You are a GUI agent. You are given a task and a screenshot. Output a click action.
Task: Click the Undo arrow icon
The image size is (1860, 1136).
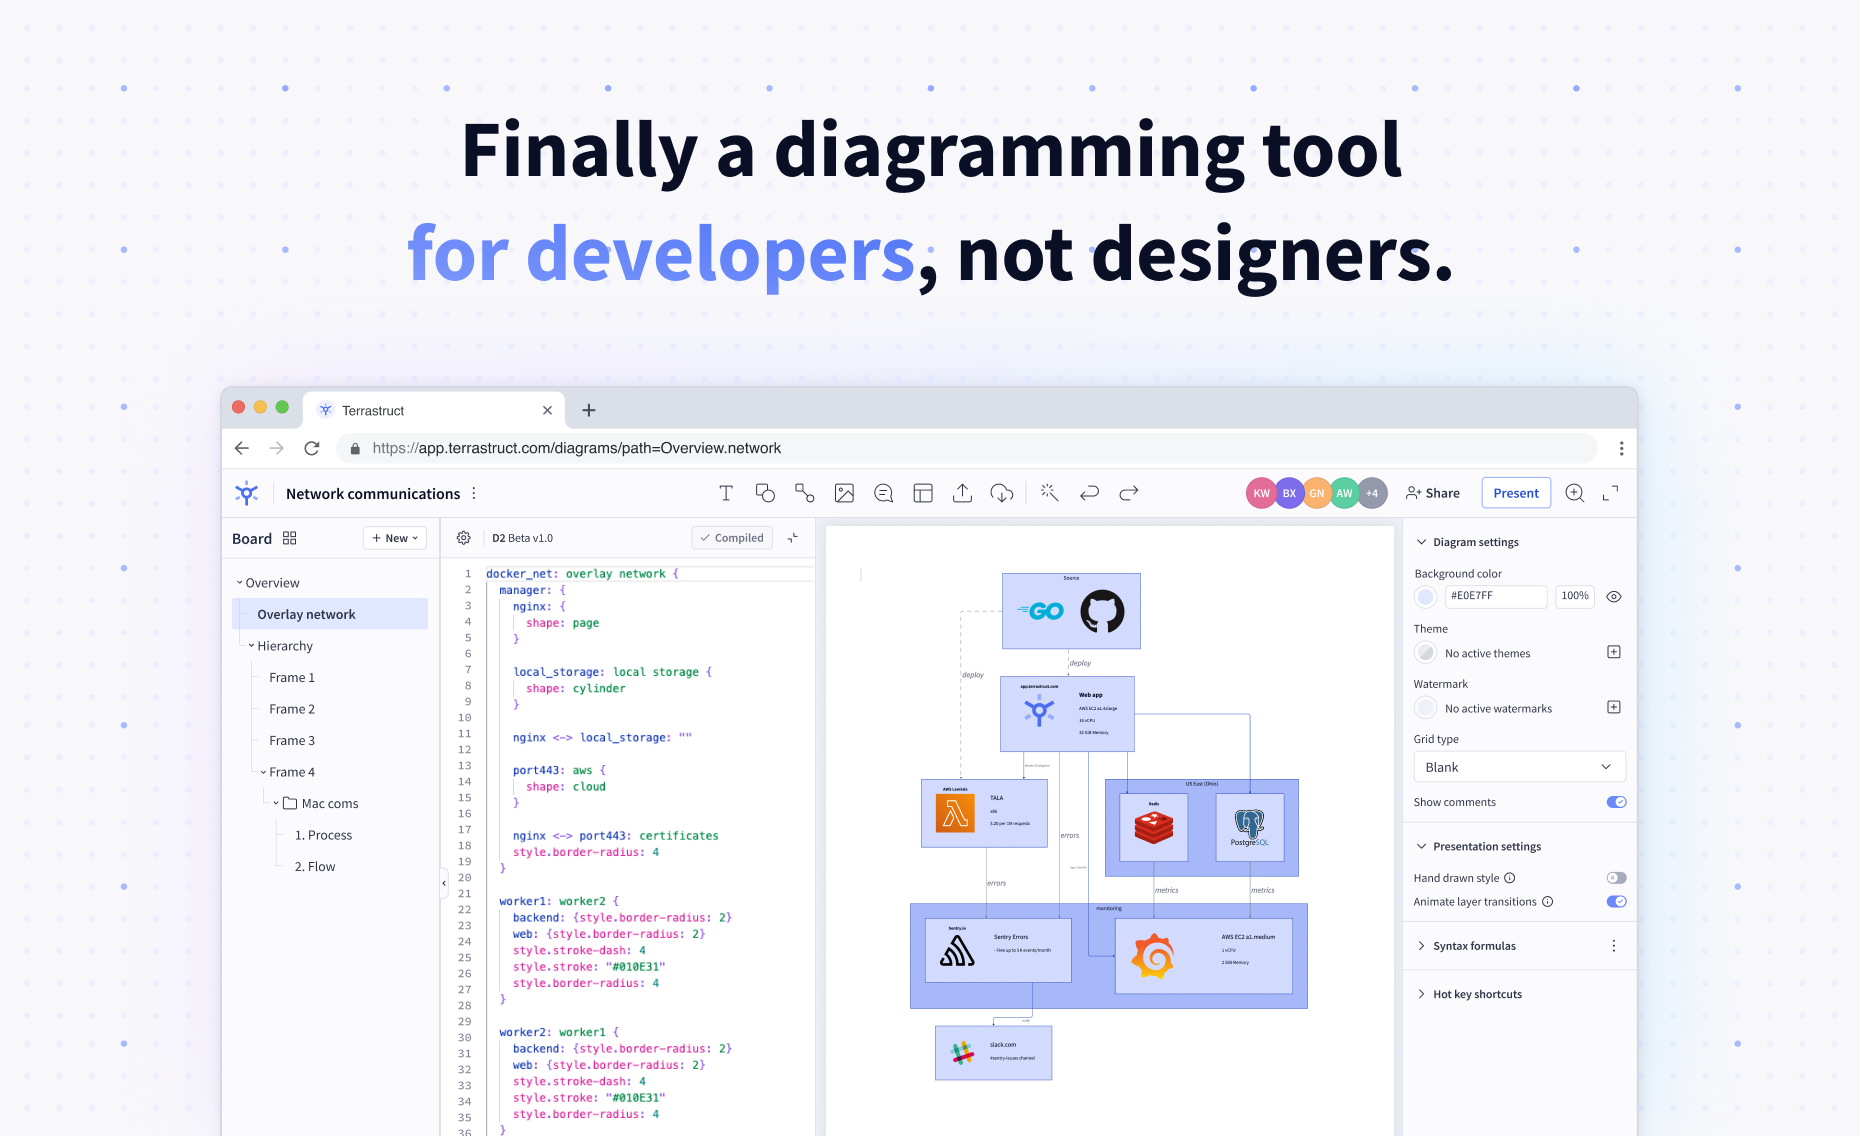1089,493
